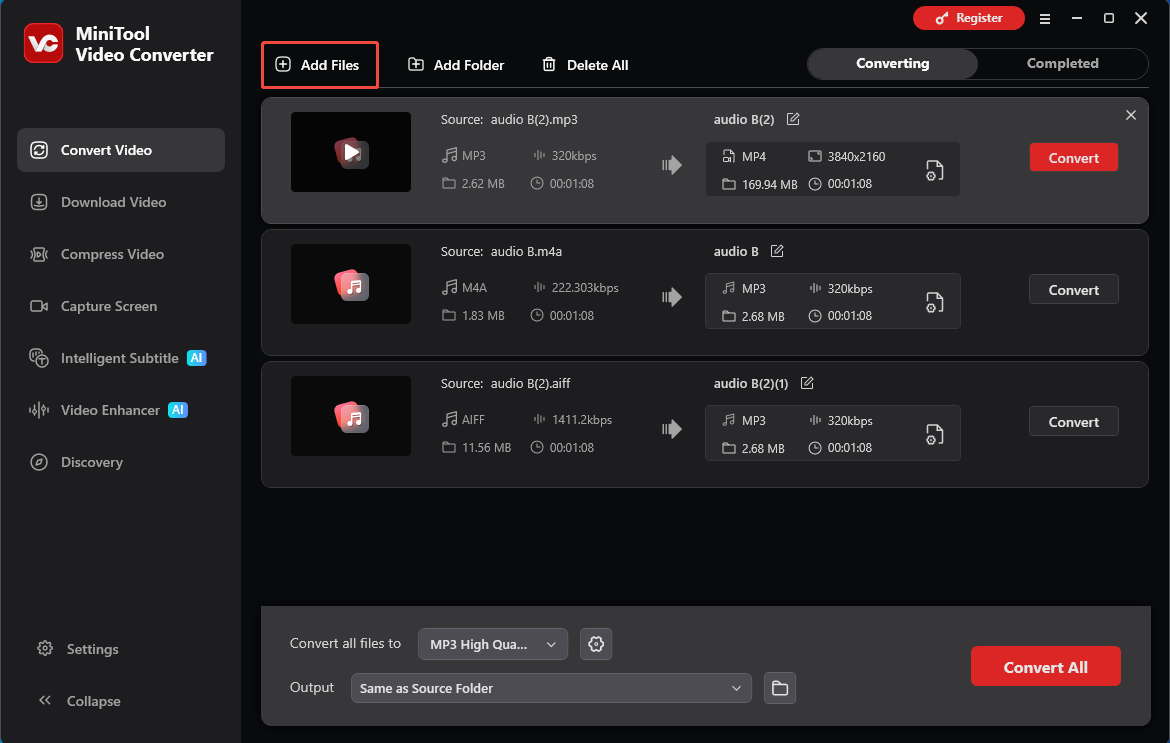Click the convert arrow icon in audio B.m4a row
The width and height of the screenshot is (1170, 743).
(672, 297)
